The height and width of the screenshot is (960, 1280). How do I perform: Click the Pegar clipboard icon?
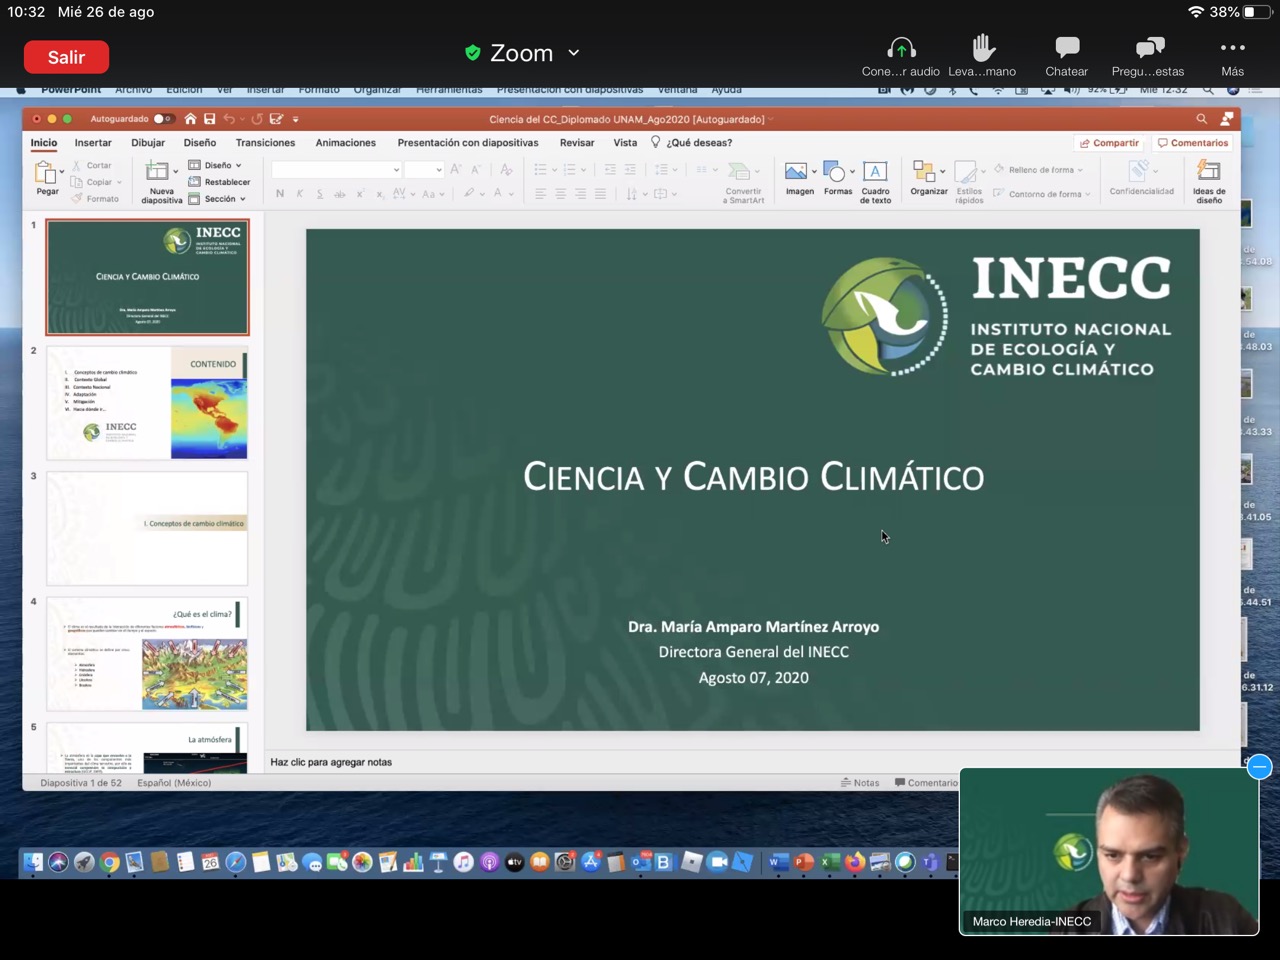coord(47,174)
